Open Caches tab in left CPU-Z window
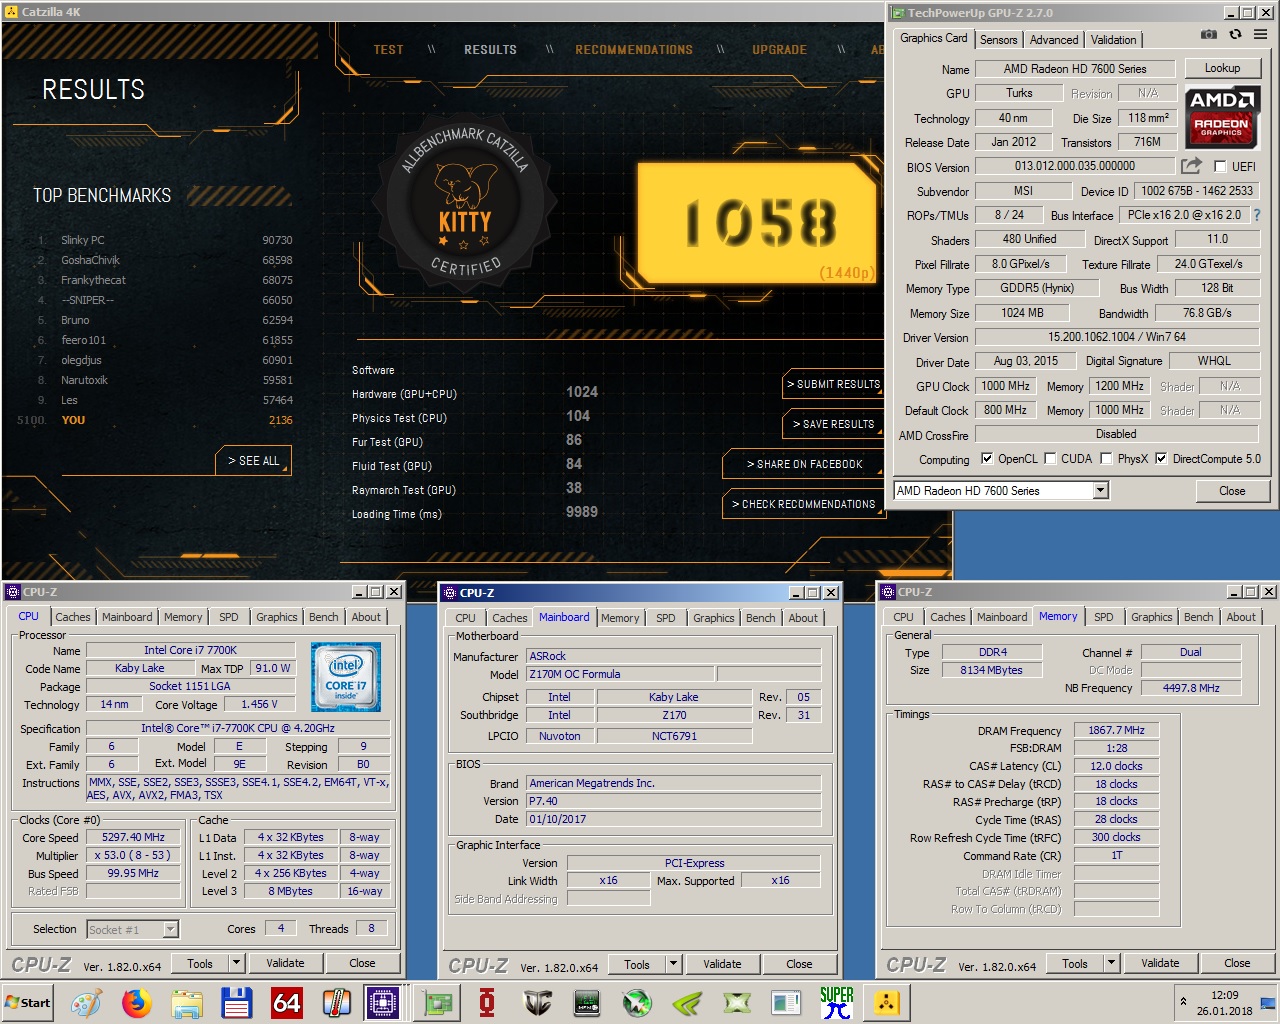 point(73,617)
